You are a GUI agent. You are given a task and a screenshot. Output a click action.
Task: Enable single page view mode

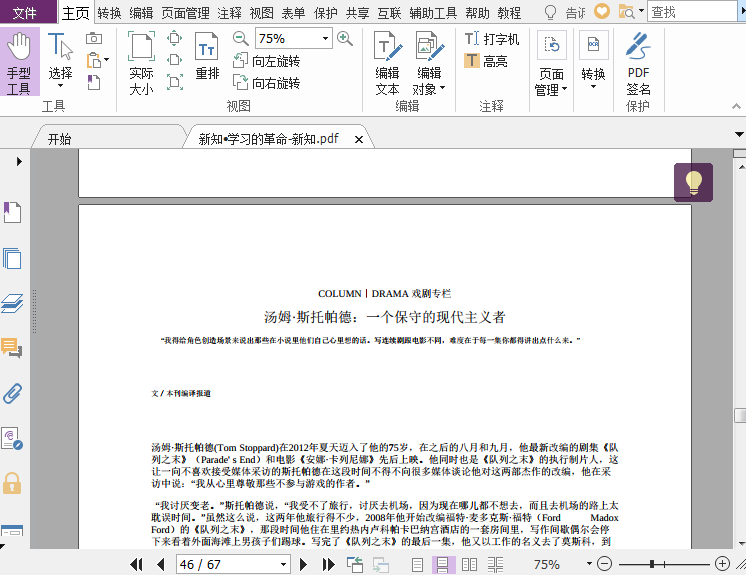point(417,565)
